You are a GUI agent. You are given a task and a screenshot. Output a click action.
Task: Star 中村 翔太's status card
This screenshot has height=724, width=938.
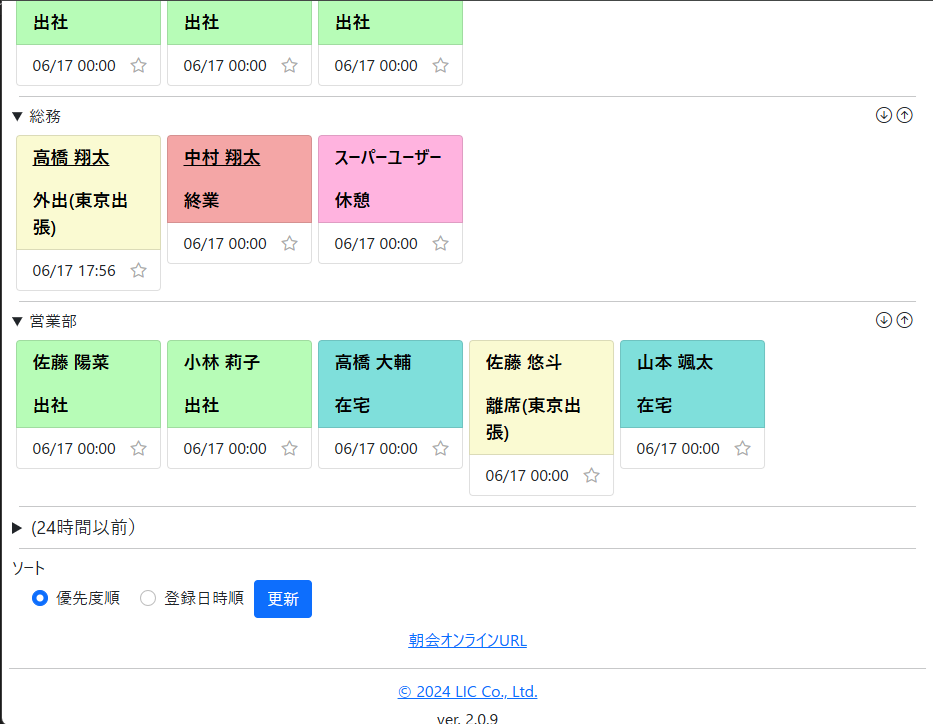289,243
